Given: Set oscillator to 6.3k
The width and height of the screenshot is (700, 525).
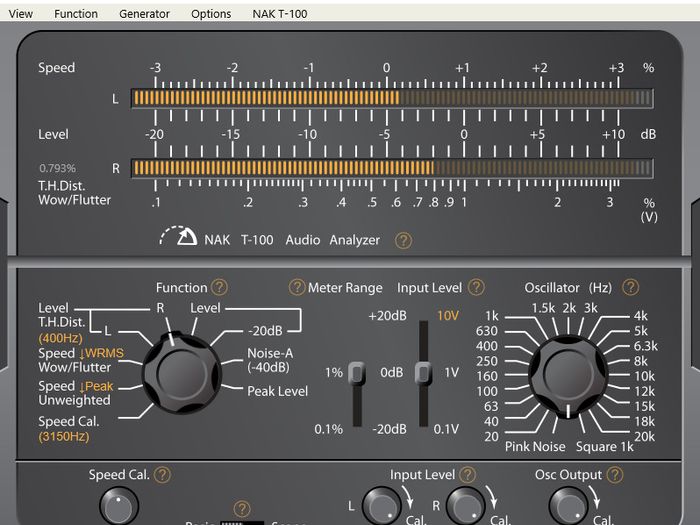Looking at the screenshot, I should click(x=646, y=346).
